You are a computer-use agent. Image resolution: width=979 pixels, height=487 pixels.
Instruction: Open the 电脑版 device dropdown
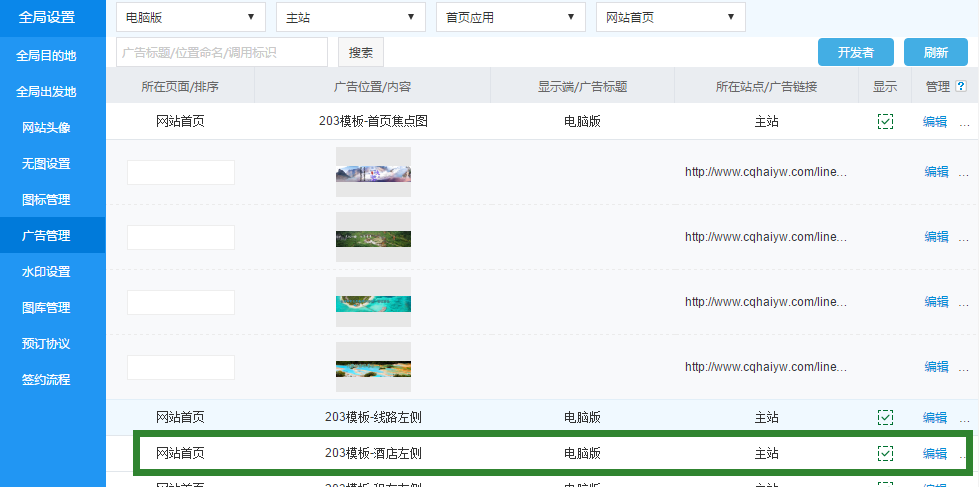190,17
